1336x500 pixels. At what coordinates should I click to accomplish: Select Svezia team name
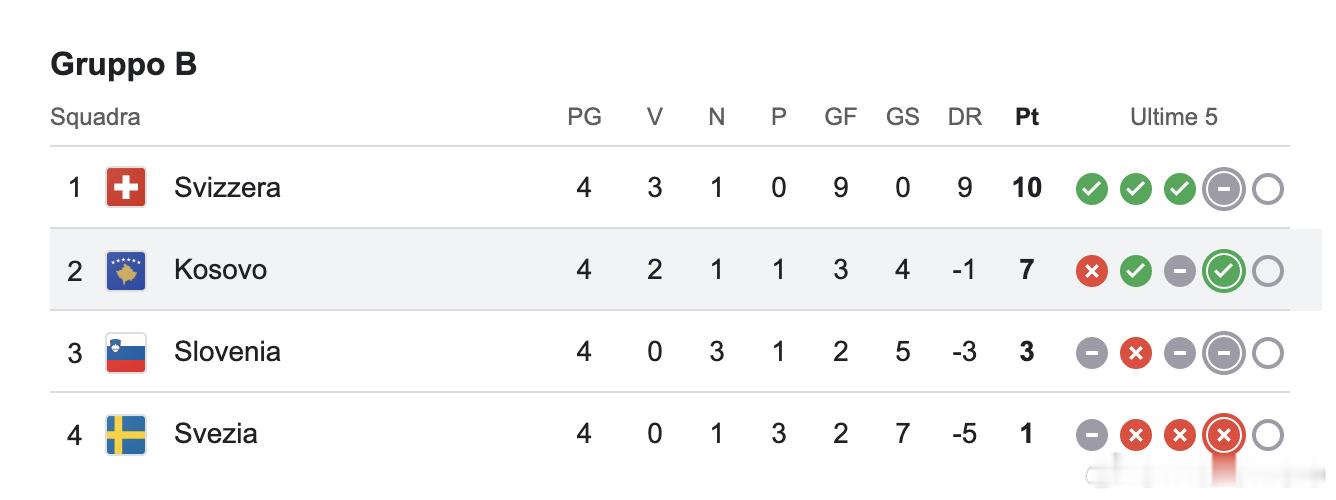(x=215, y=434)
